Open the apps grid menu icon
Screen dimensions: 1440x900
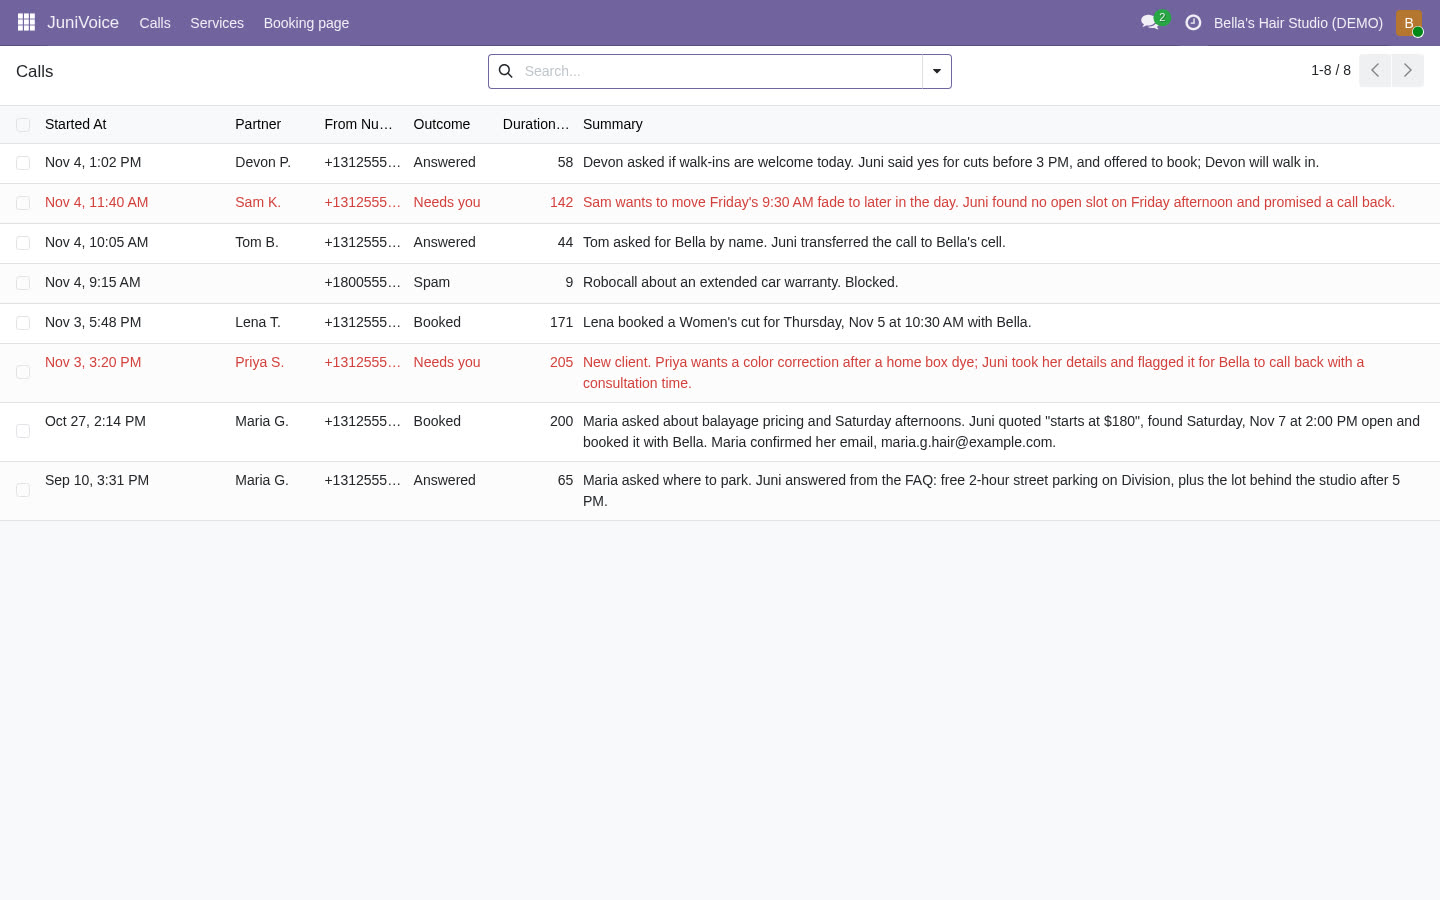(x=26, y=22)
